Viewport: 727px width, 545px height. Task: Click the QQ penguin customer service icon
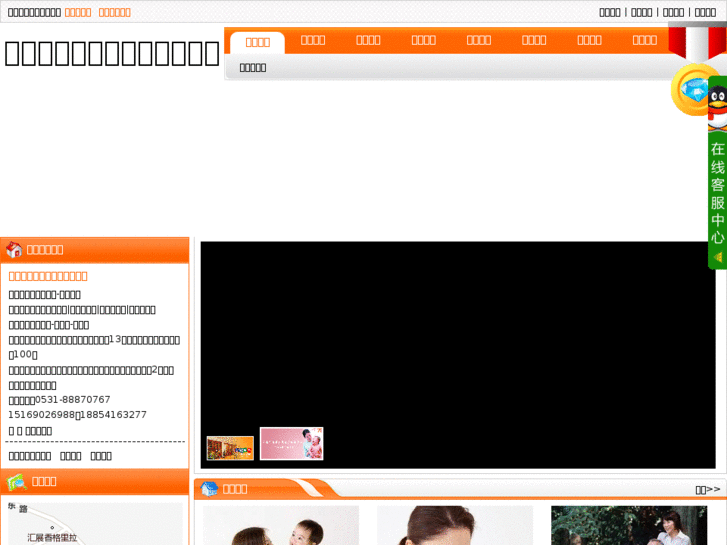click(717, 108)
